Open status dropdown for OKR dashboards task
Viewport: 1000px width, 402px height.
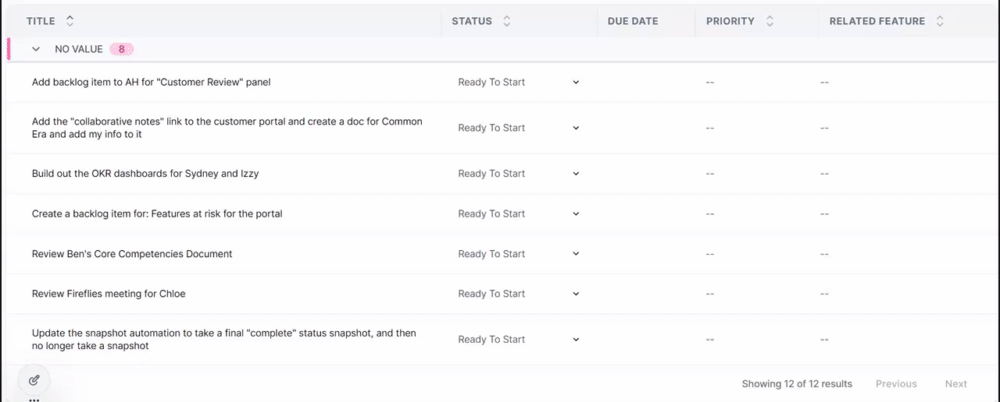pos(575,174)
